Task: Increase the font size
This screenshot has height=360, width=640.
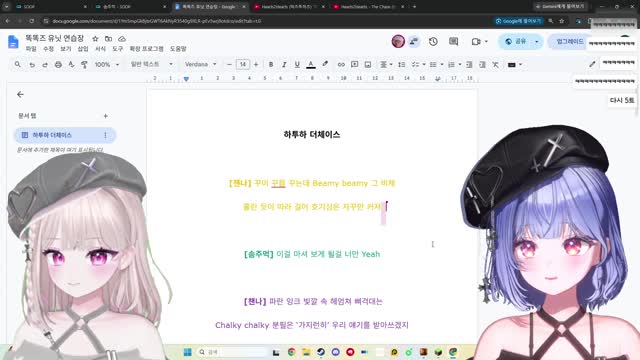Action: (256, 64)
